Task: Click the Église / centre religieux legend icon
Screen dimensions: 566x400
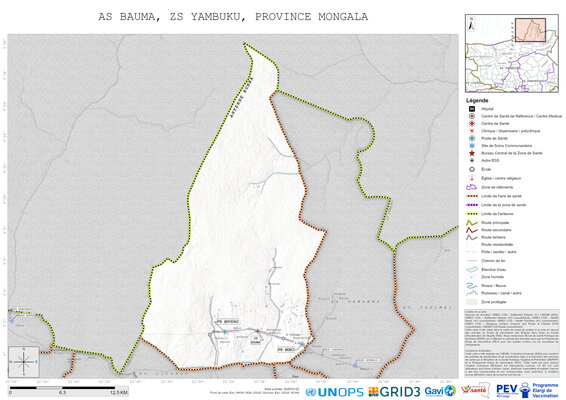Action: point(471,178)
